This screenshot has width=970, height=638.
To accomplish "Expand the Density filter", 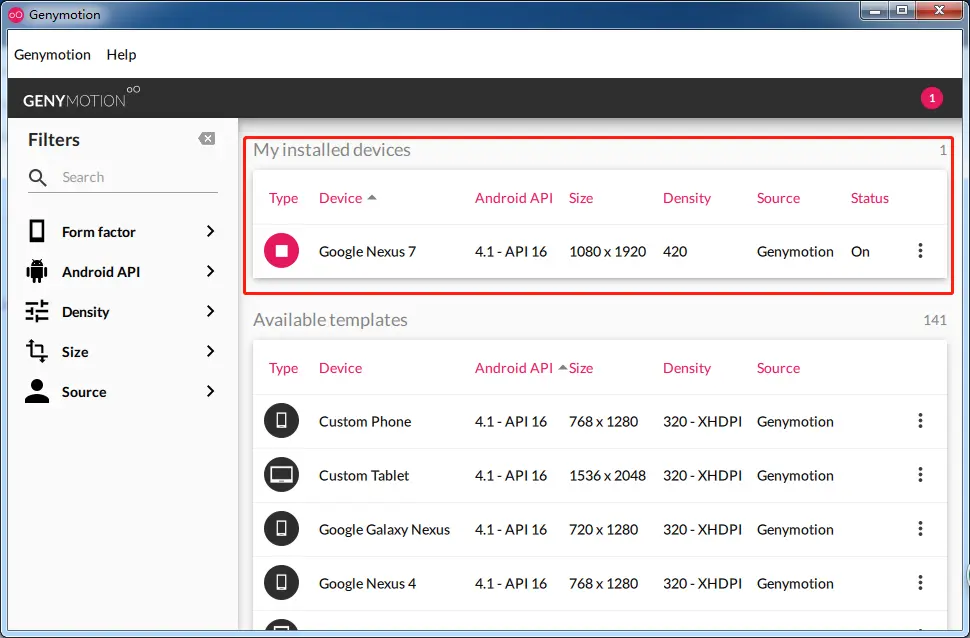I will coord(210,311).
